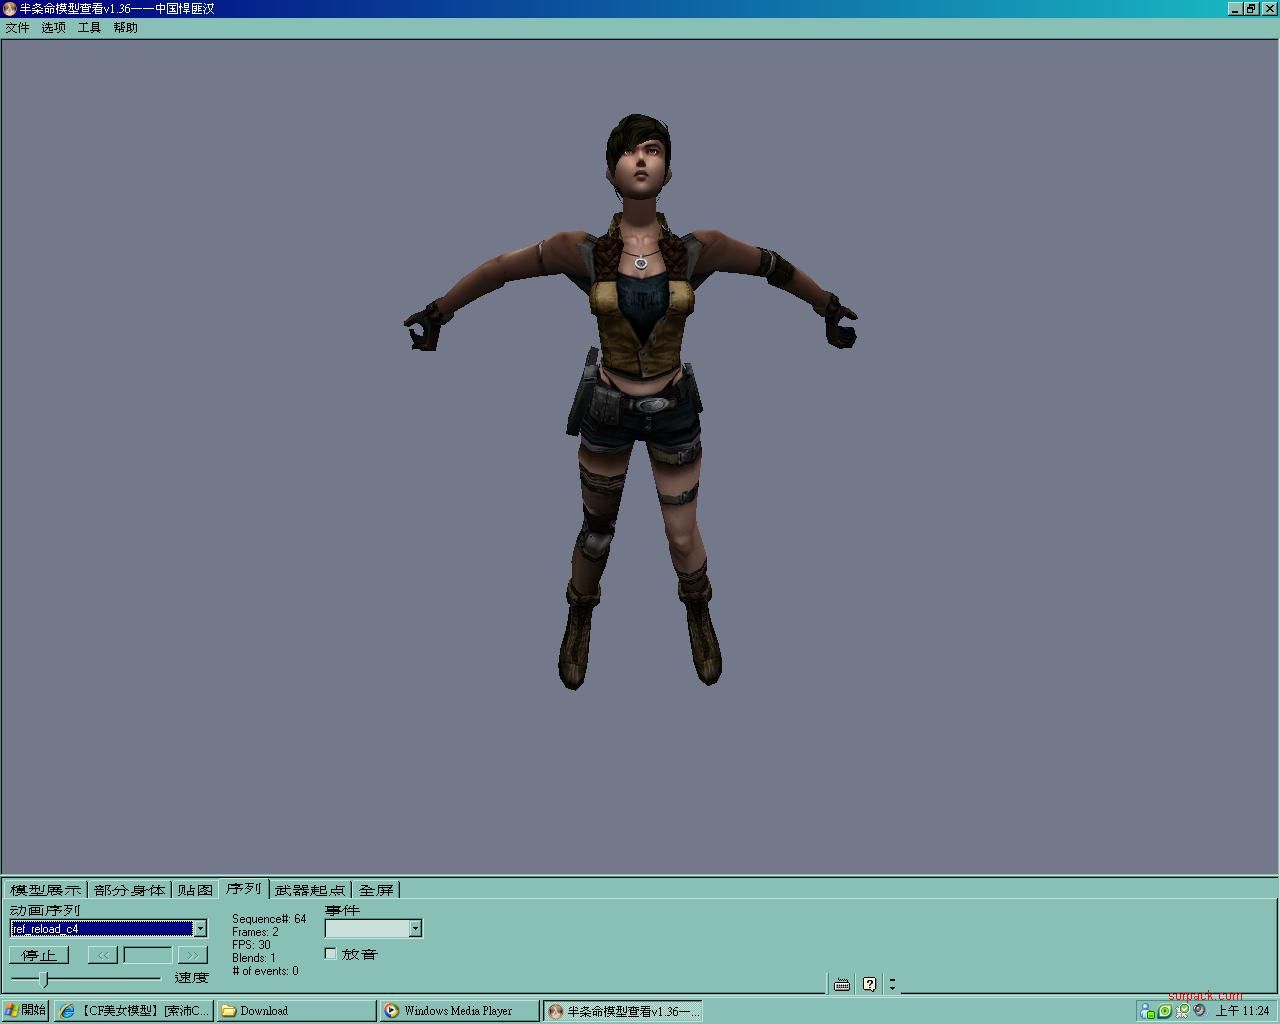Click the Windows 開始 start button
Image resolution: width=1280 pixels, height=1024 pixels.
[25, 1011]
